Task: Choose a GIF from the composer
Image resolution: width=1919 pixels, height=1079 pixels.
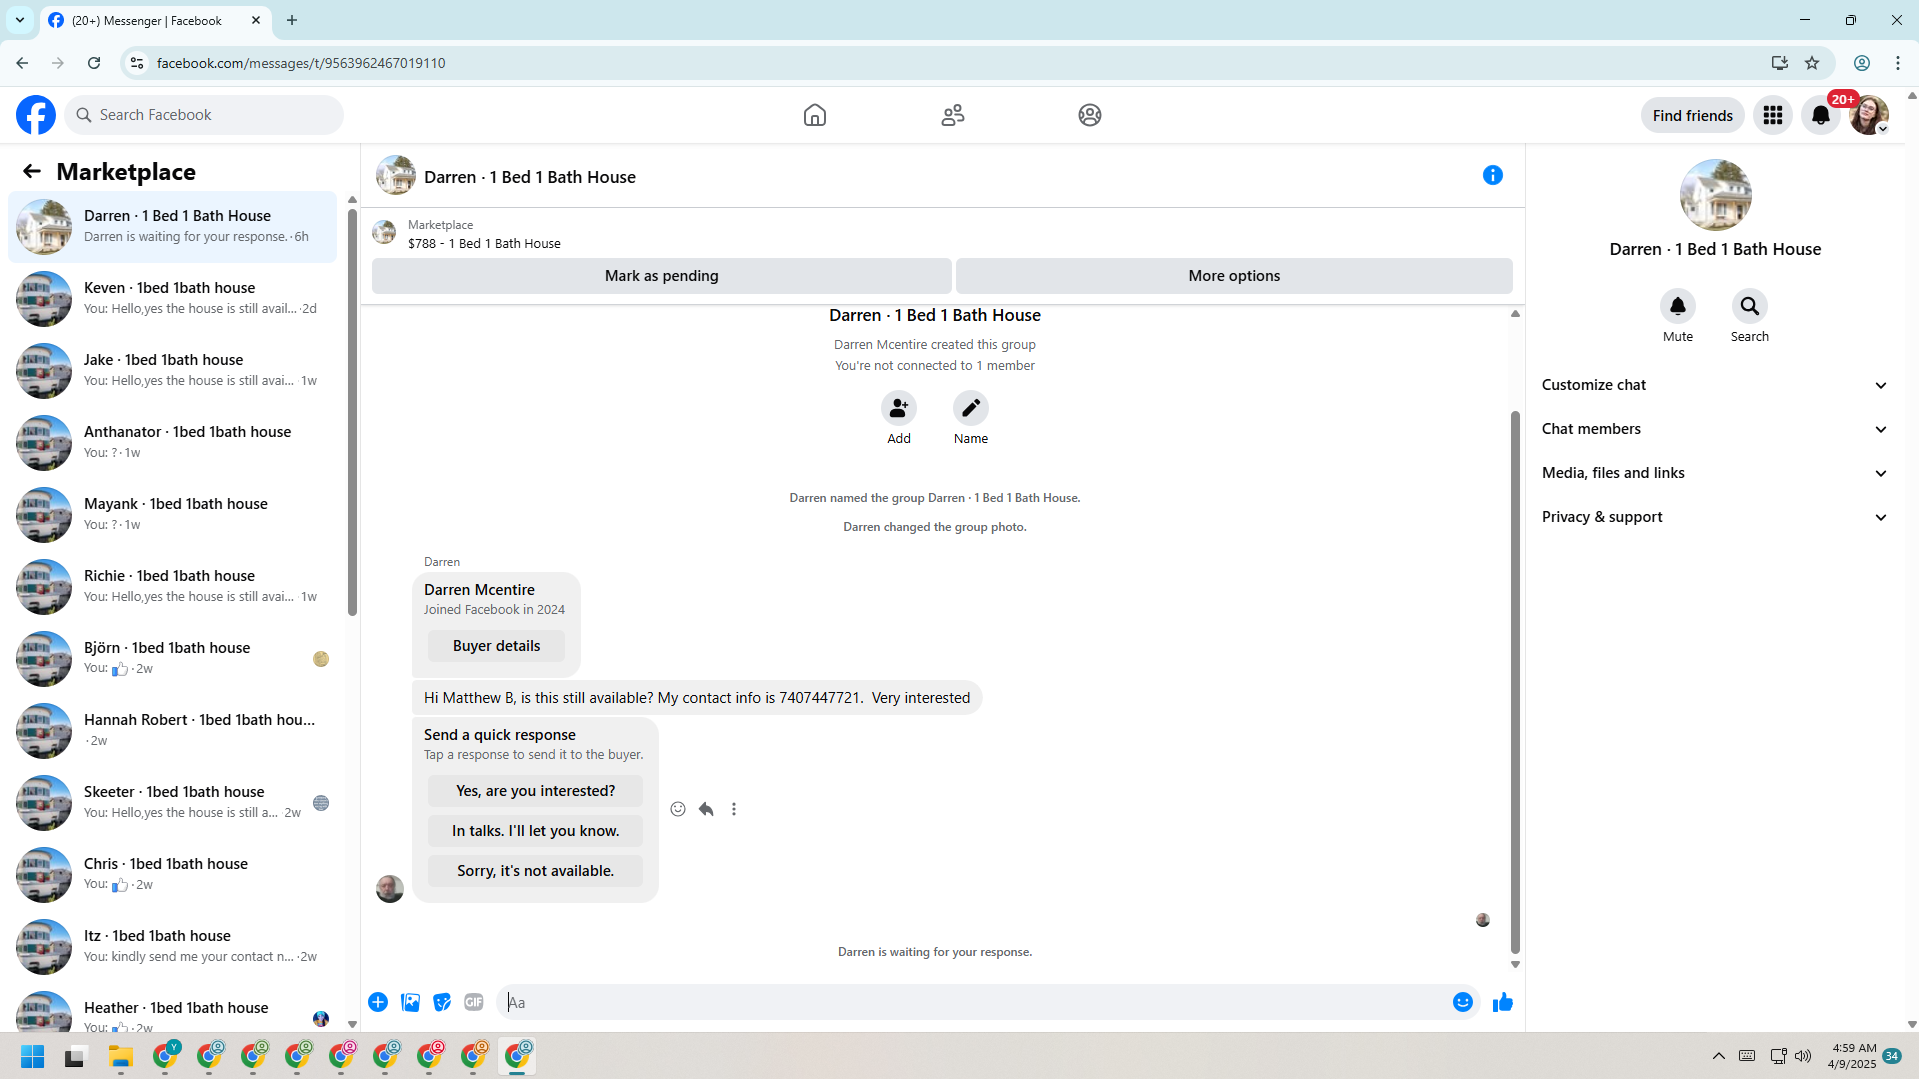Action: [x=474, y=1002]
